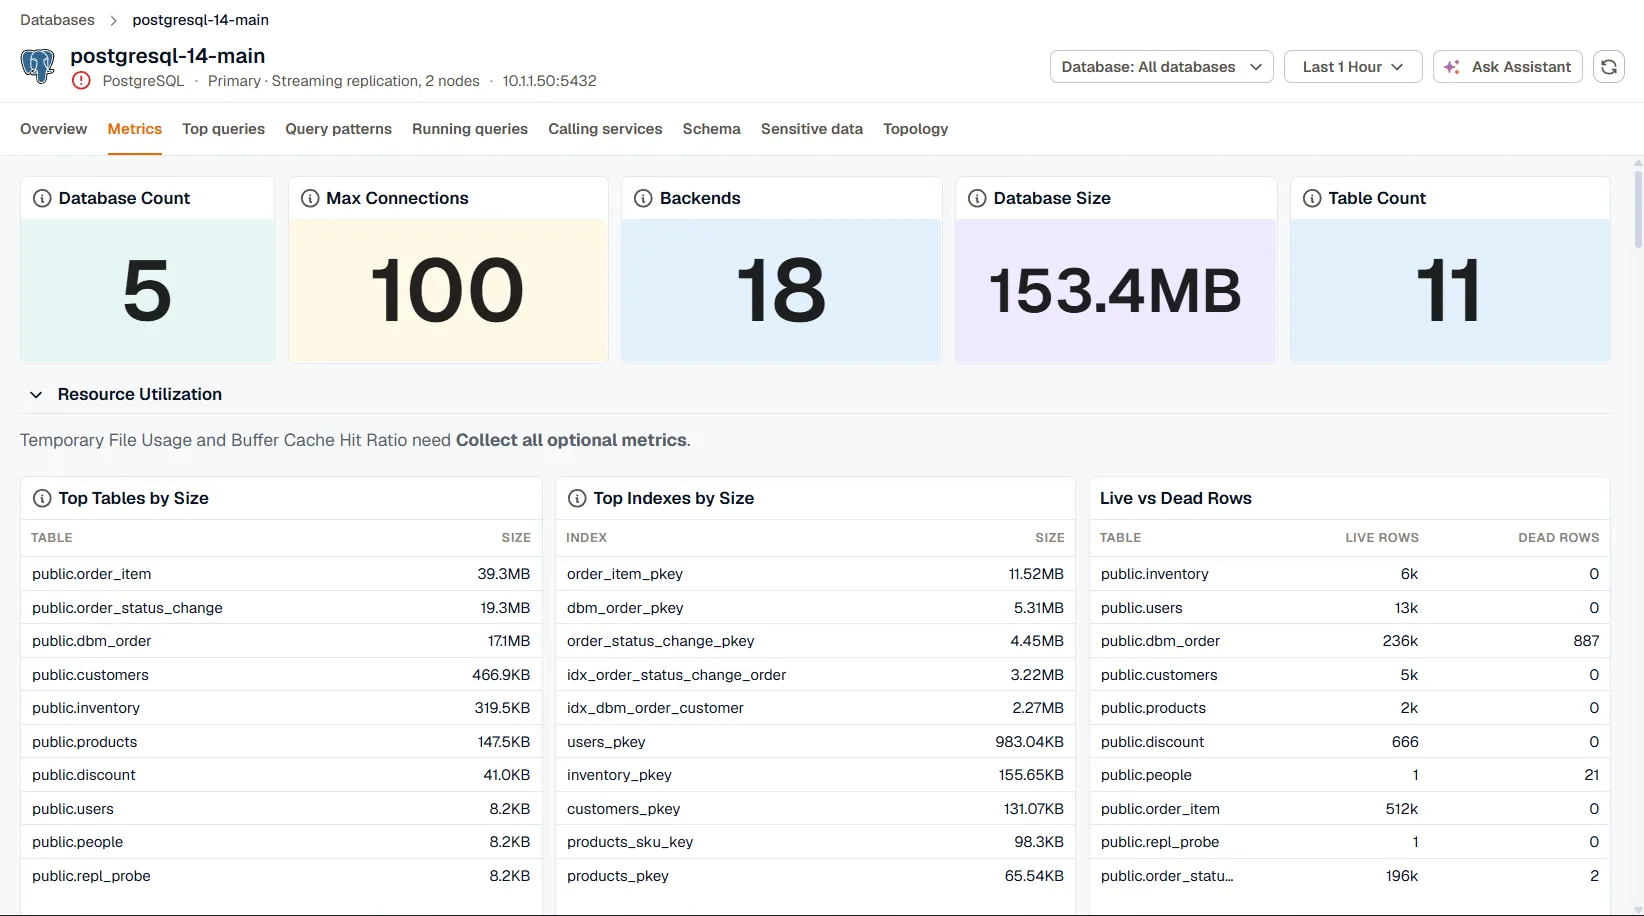Click public.people in Live vs Dead Rows

[x=1146, y=775]
